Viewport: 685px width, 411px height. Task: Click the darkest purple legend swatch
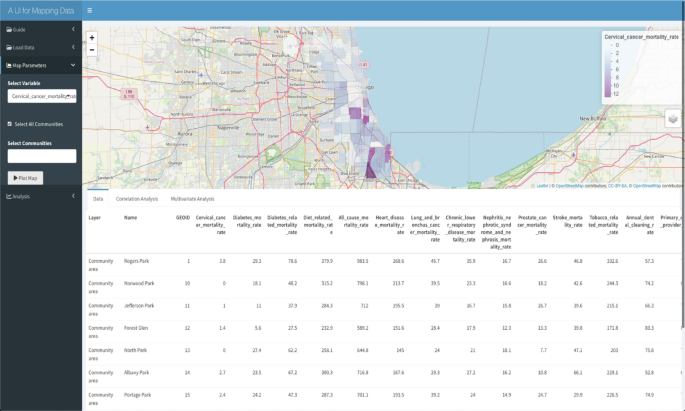point(607,94)
